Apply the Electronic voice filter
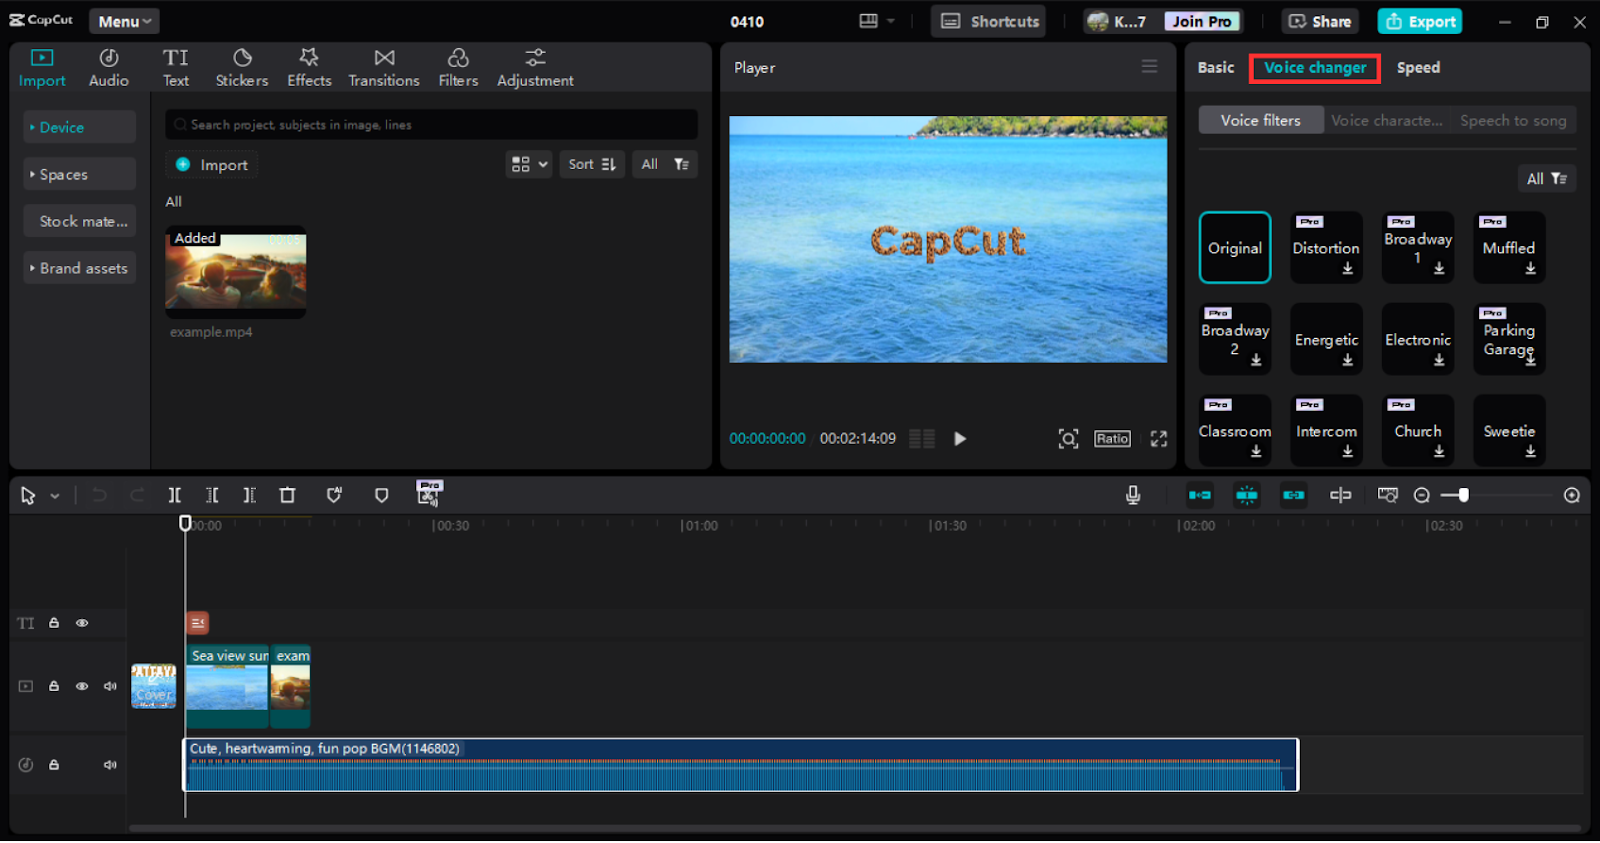The width and height of the screenshot is (1600, 843). tap(1418, 339)
